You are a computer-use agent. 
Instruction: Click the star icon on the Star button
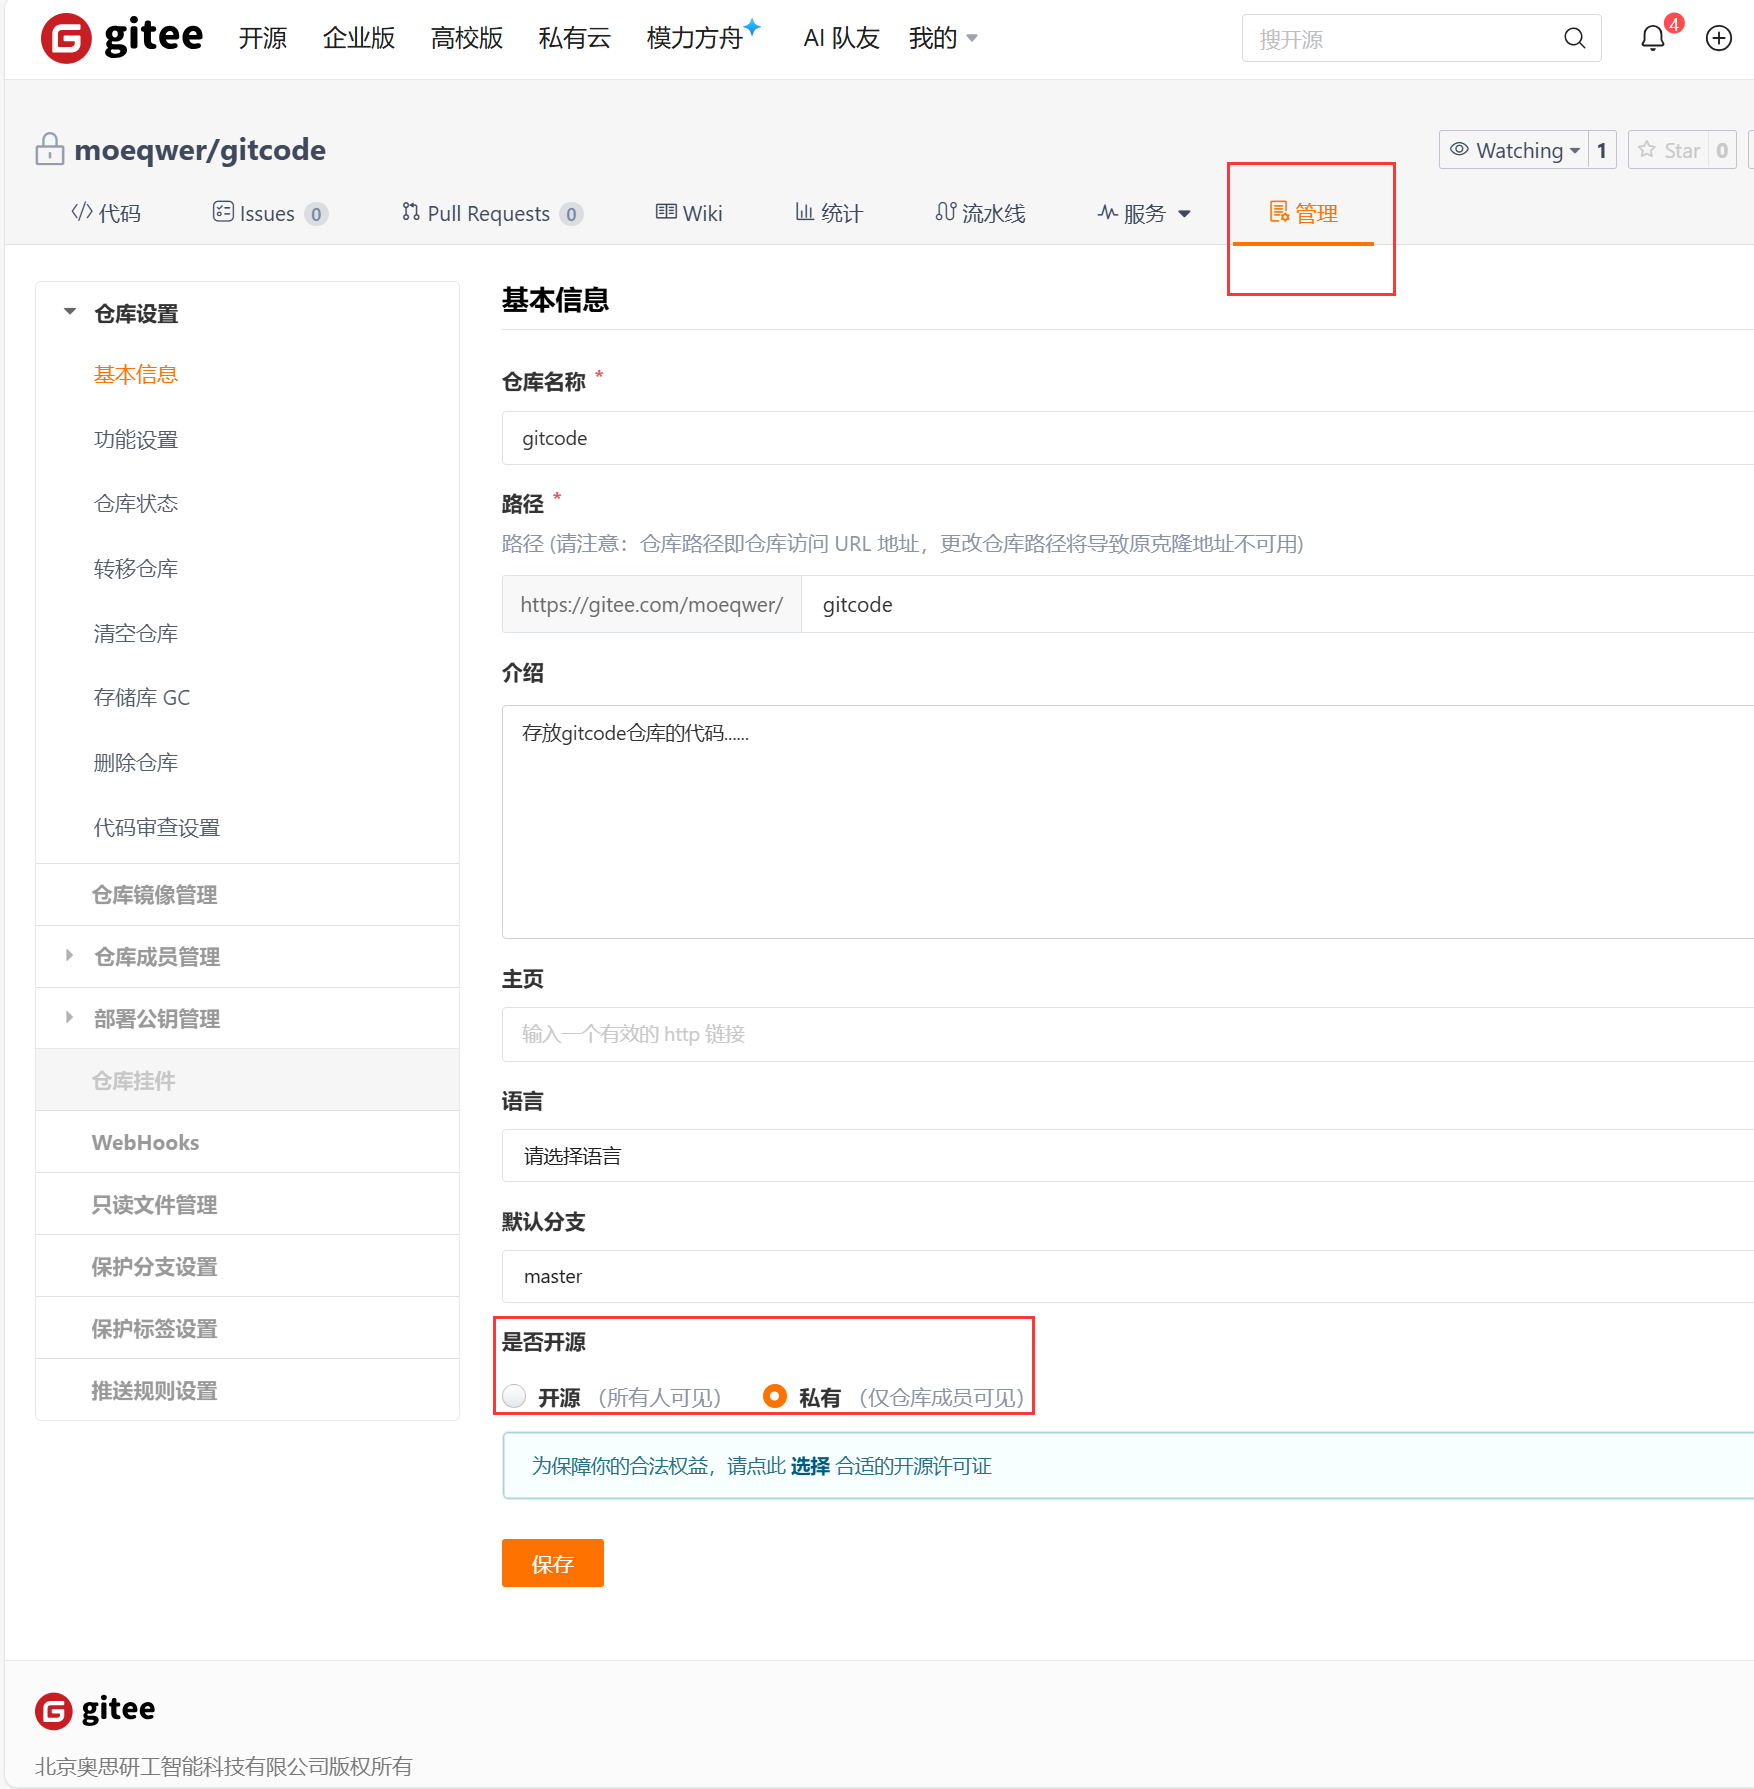tap(1647, 150)
